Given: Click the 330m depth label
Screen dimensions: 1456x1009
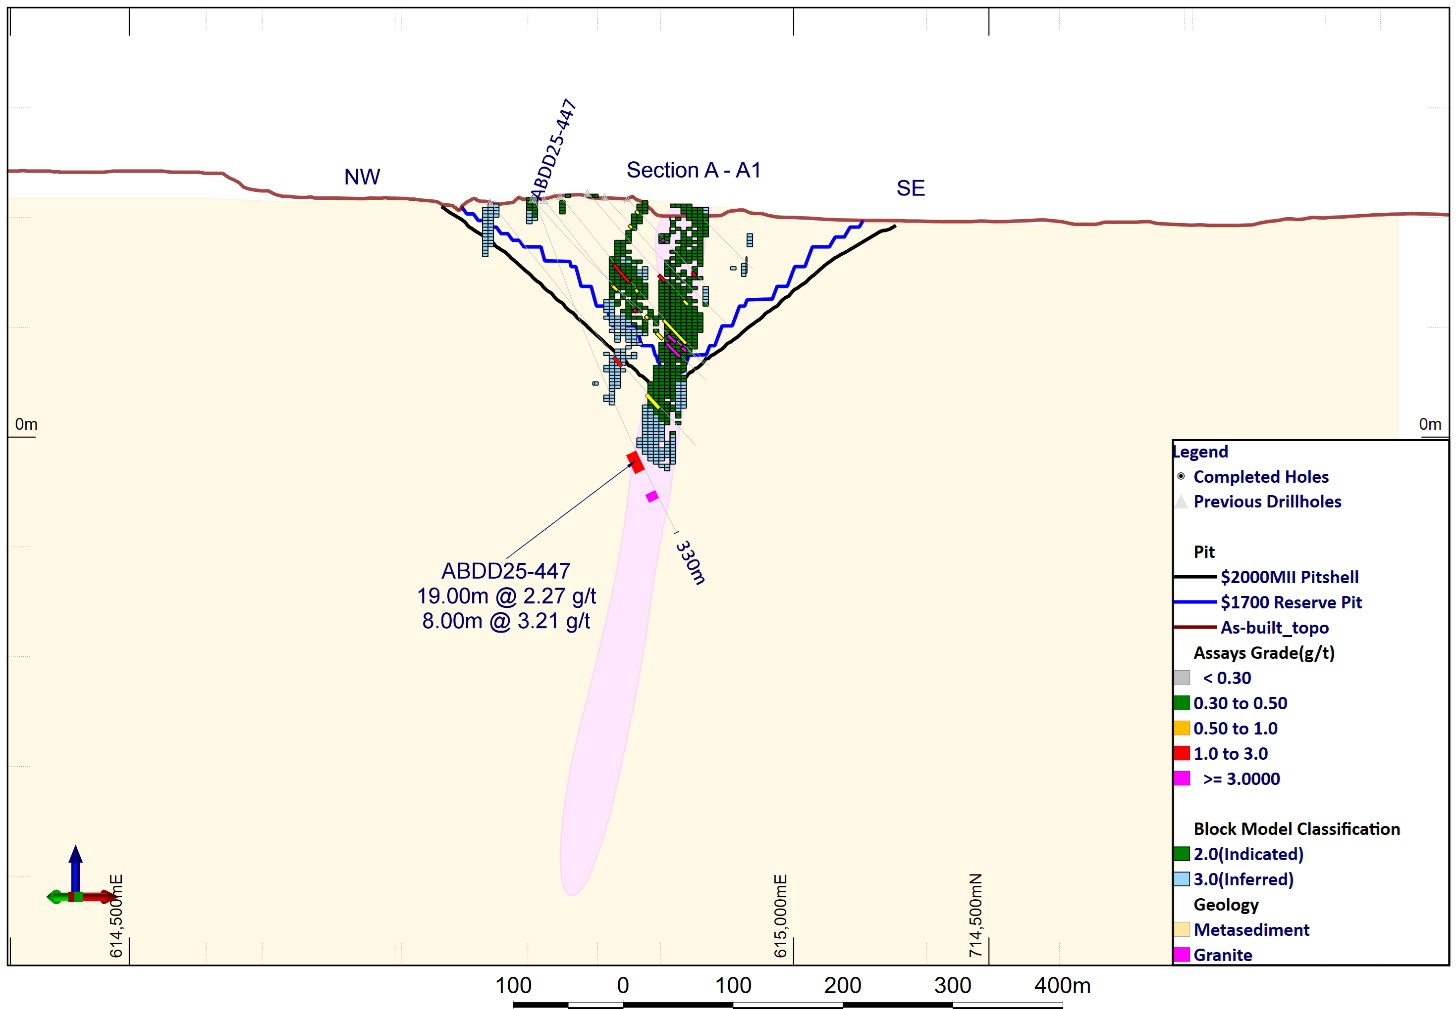Looking at the screenshot, I should tap(690, 563).
